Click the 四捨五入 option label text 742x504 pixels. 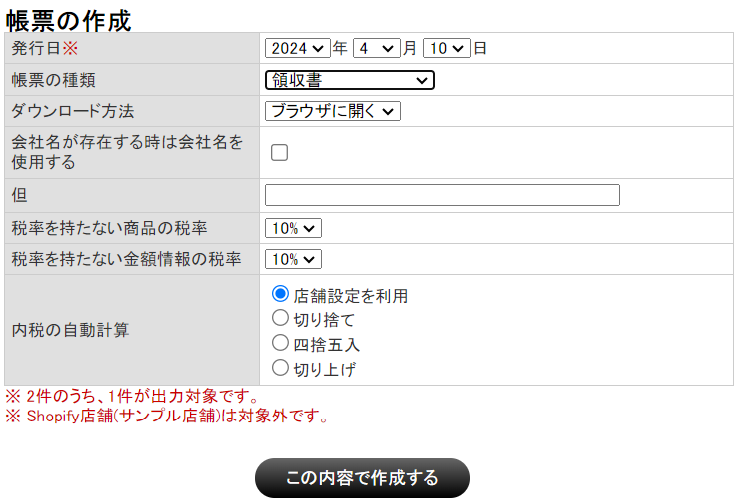pyautogui.click(x=326, y=345)
